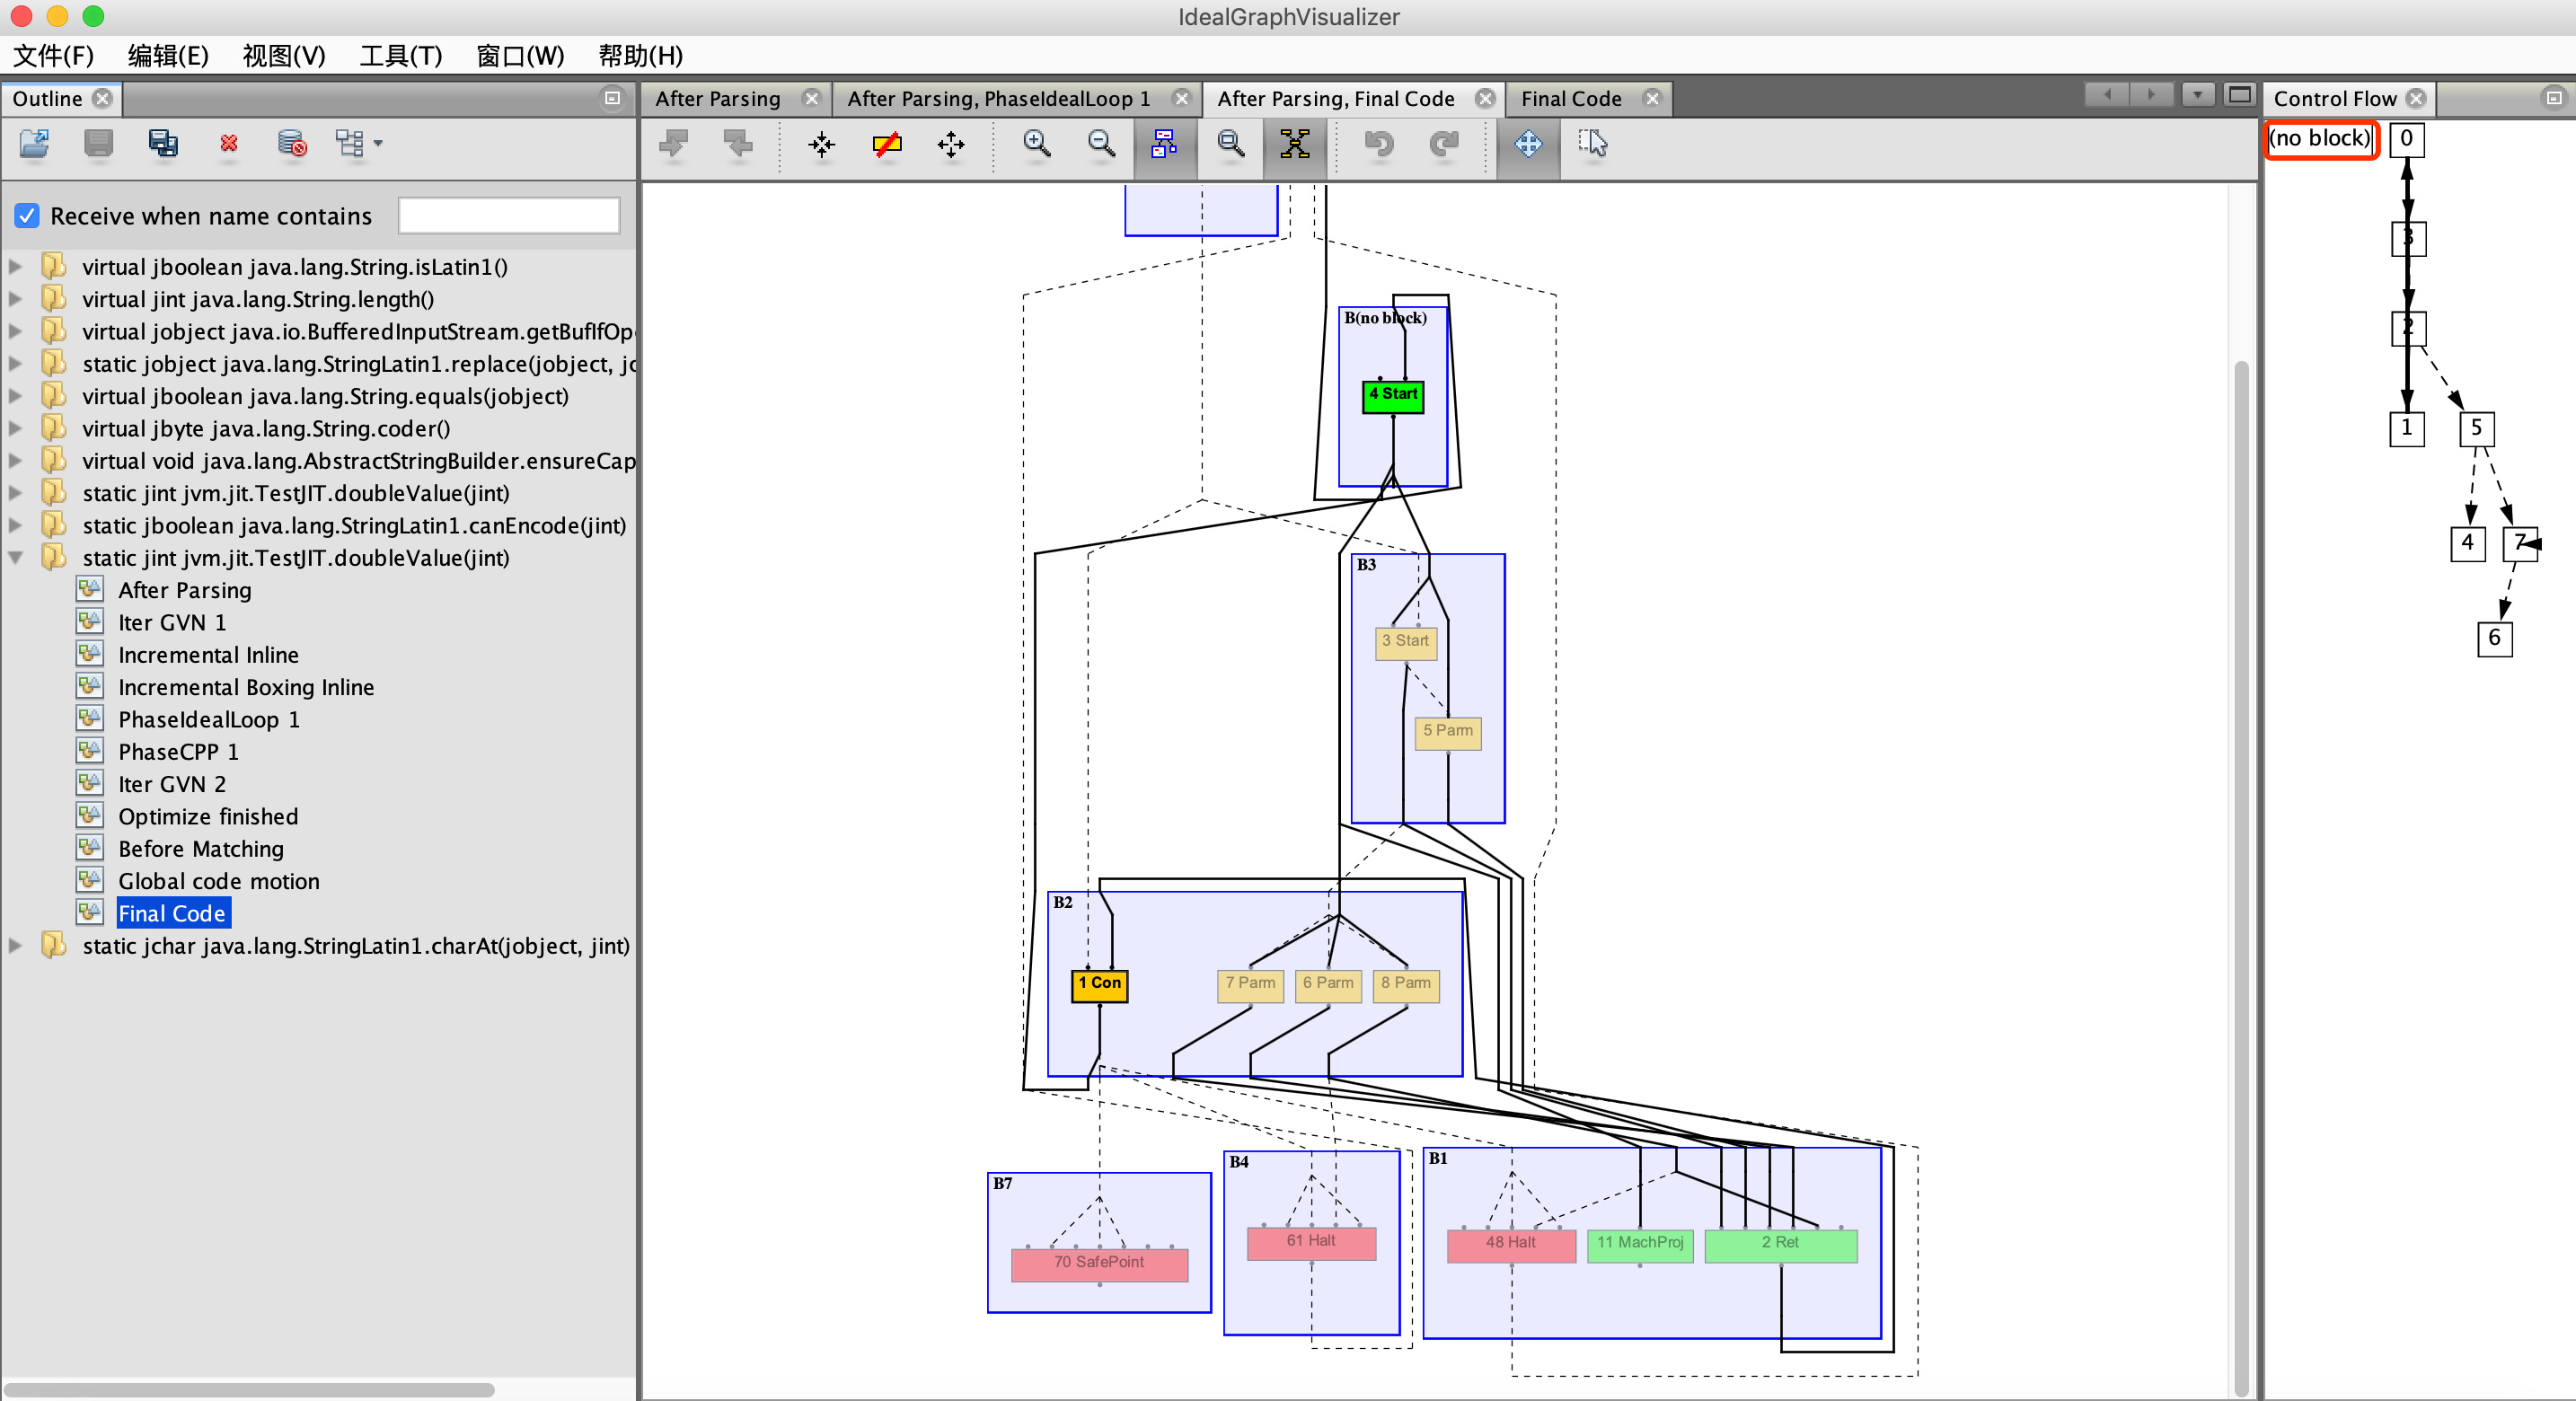2576x1401 pixels.
Task: Click the red Remove selected graphs icon
Action: (229, 144)
